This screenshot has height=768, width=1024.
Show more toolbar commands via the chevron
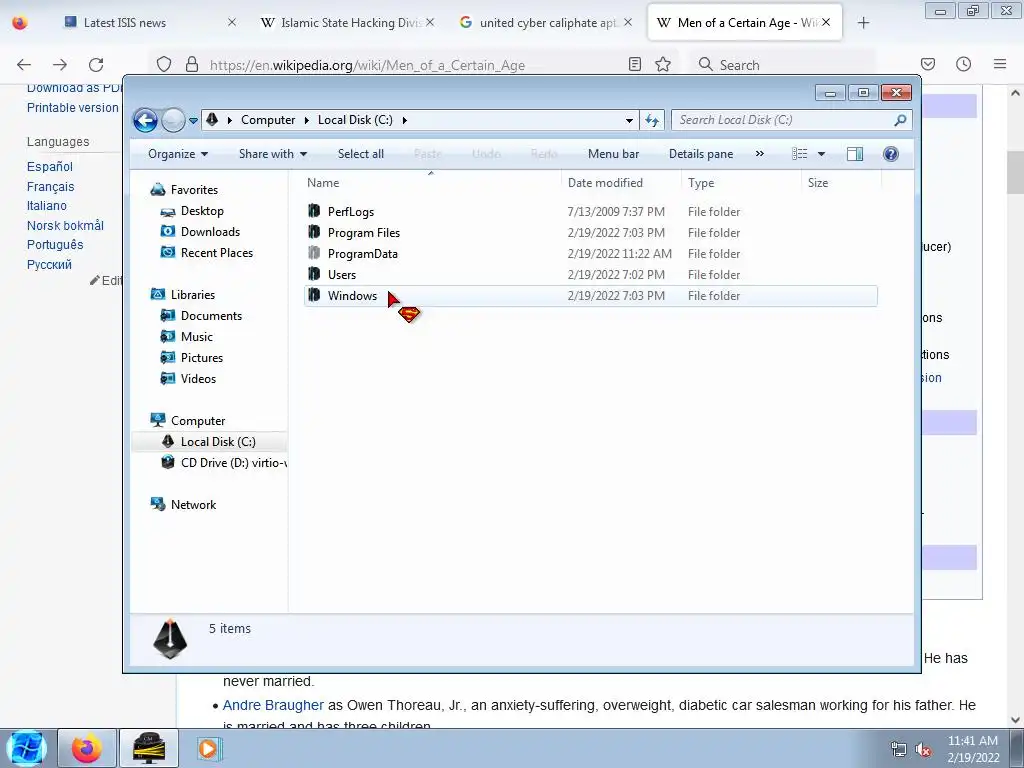pos(760,154)
